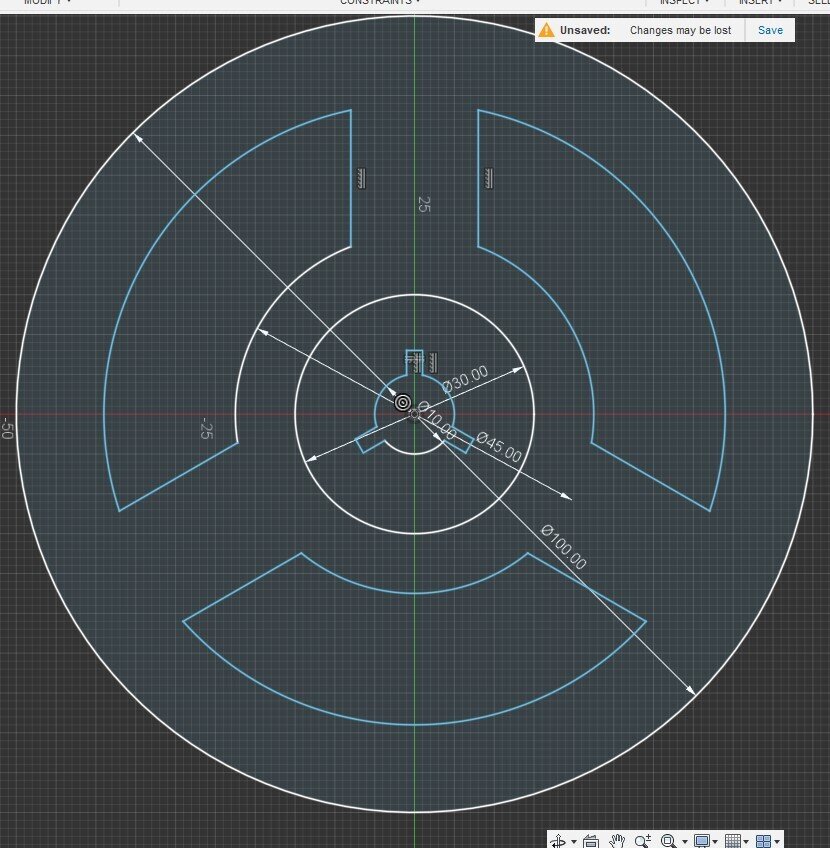
Task: Click constraint glyph on upper-left cutout's vertical line
Action: click(x=361, y=178)
